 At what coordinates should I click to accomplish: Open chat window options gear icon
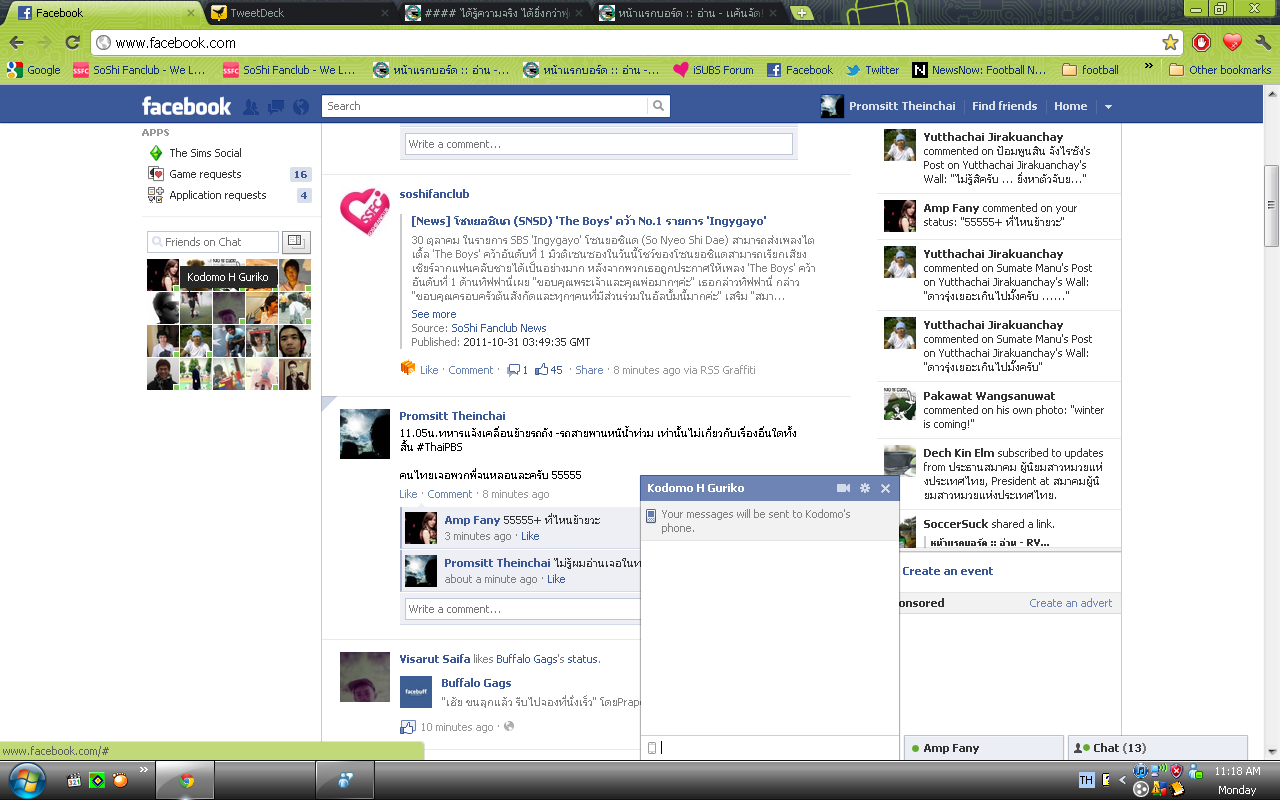pyautogui.click(x=865, y=488)
